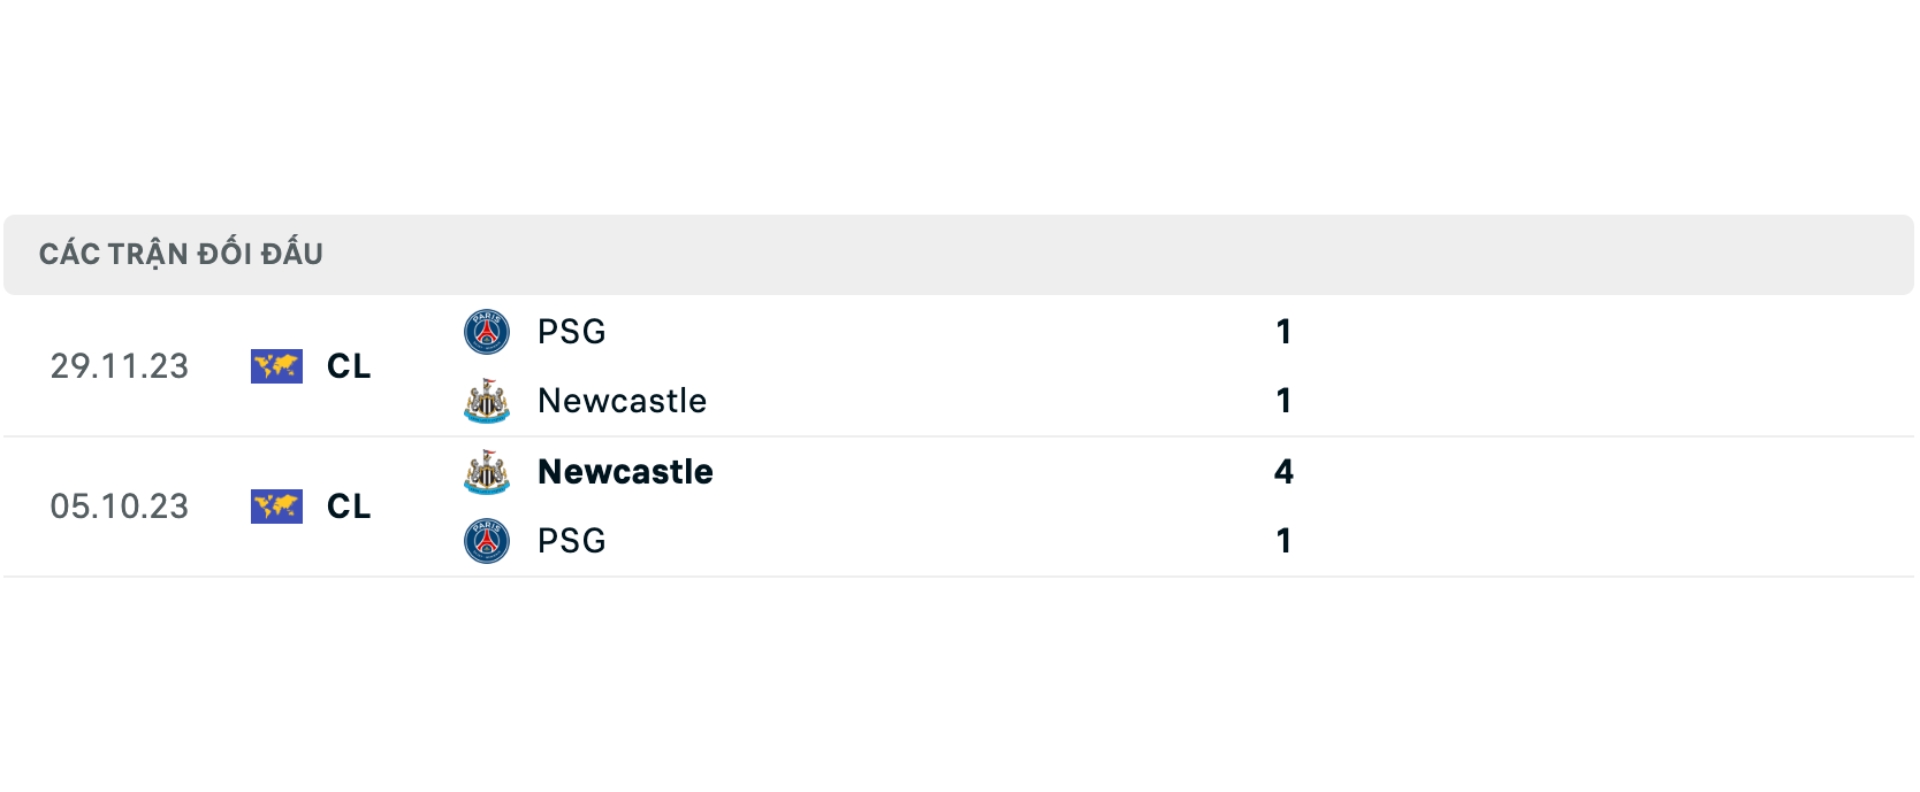1920x792 pixels.
Task: Click the CL label for the first match
Action: pos(346,367)
